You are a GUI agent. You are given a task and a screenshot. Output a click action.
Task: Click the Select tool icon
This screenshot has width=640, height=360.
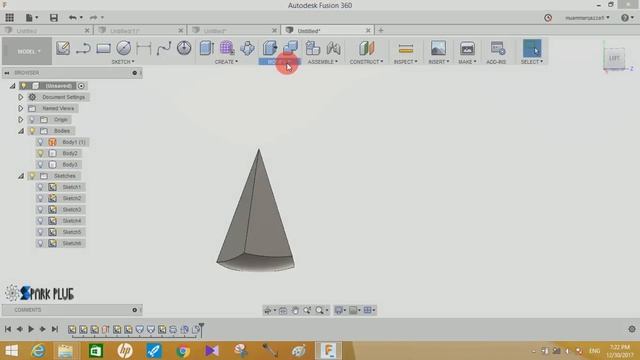tap(532, 48)
